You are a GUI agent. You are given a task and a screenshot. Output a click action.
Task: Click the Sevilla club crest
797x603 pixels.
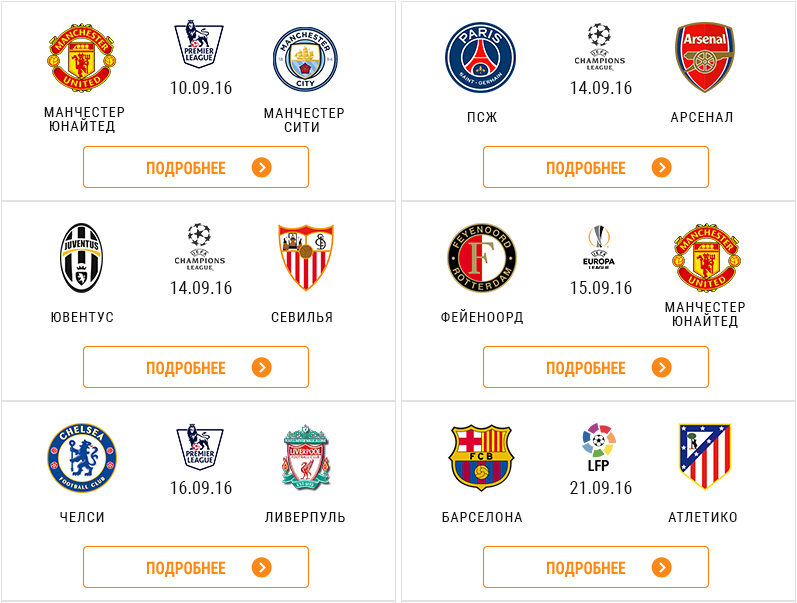305,257
